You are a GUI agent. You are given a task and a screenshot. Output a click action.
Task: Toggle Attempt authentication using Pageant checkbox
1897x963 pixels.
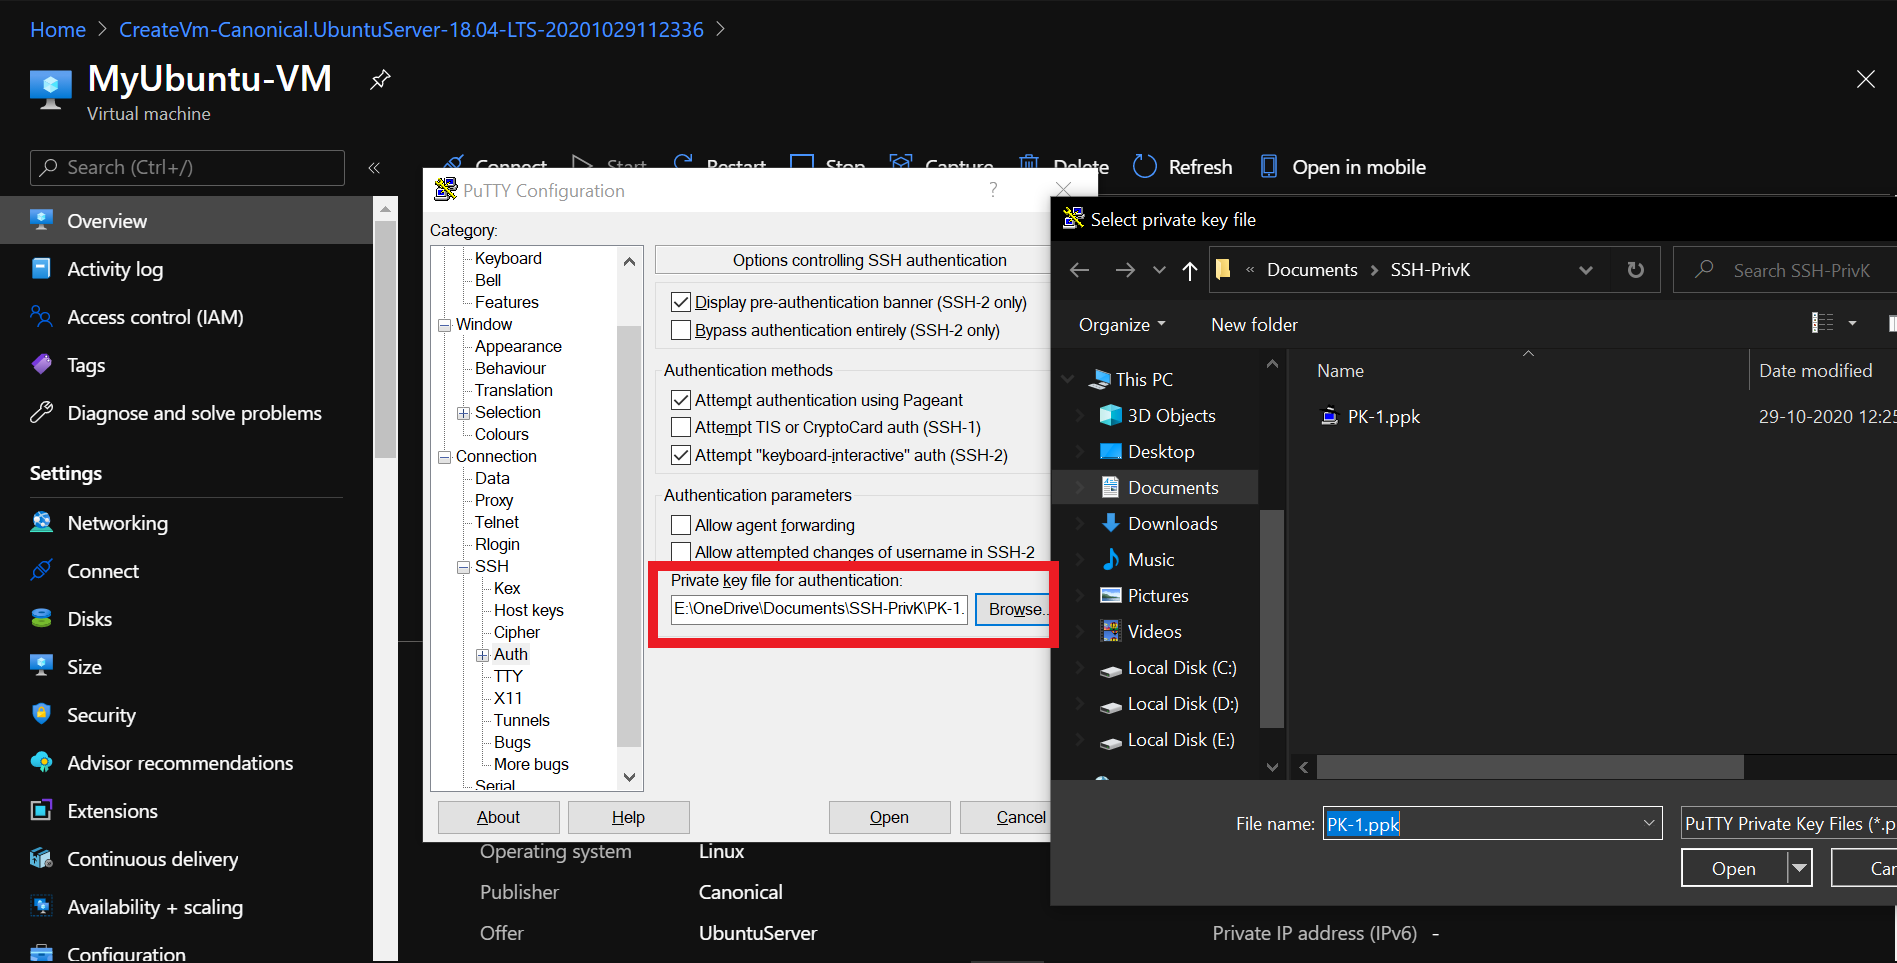tap(681, 400)
